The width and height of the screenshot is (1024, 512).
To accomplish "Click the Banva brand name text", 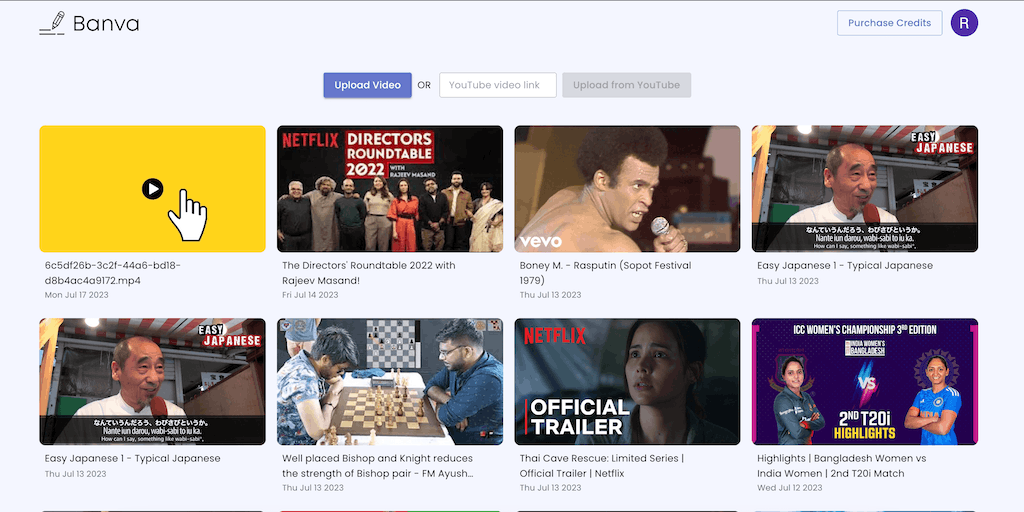I will pyautogui.click(x=106, y=24).
